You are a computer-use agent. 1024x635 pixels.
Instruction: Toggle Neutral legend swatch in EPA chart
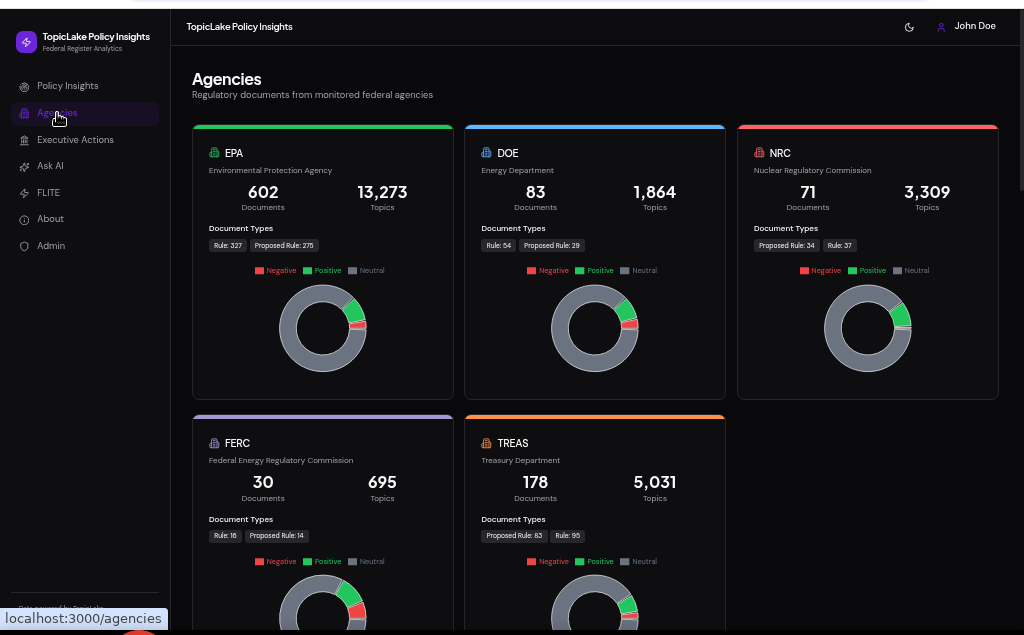(x=353, y=270)
